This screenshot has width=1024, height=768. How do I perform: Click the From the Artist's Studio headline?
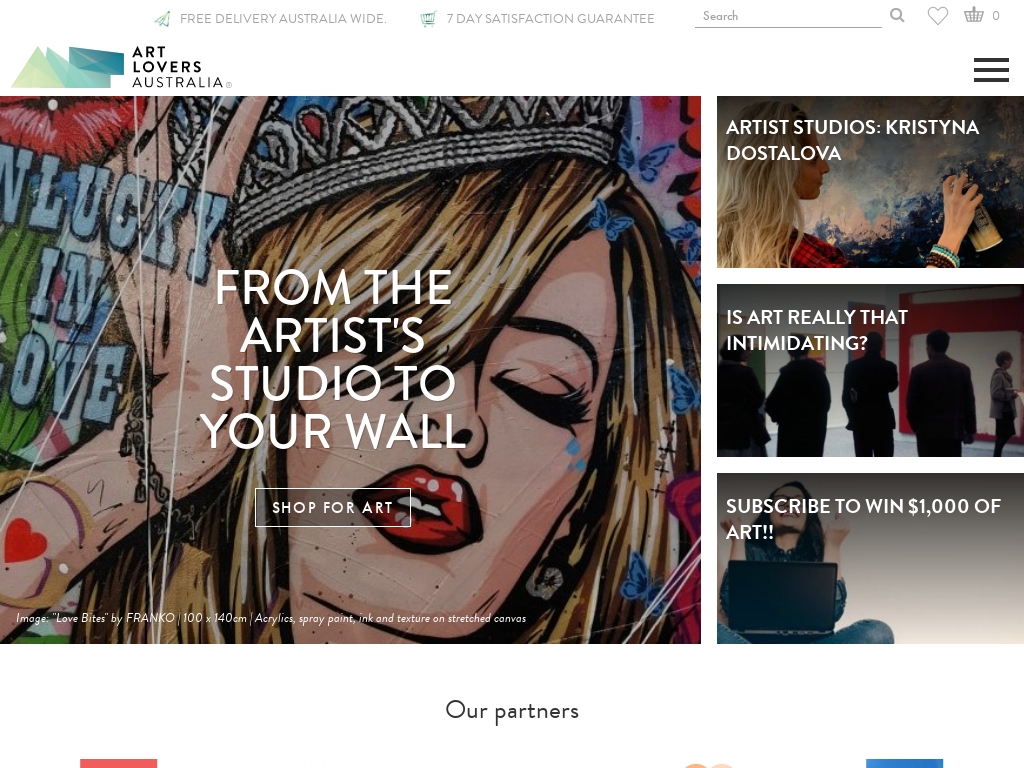coord(333,359)
